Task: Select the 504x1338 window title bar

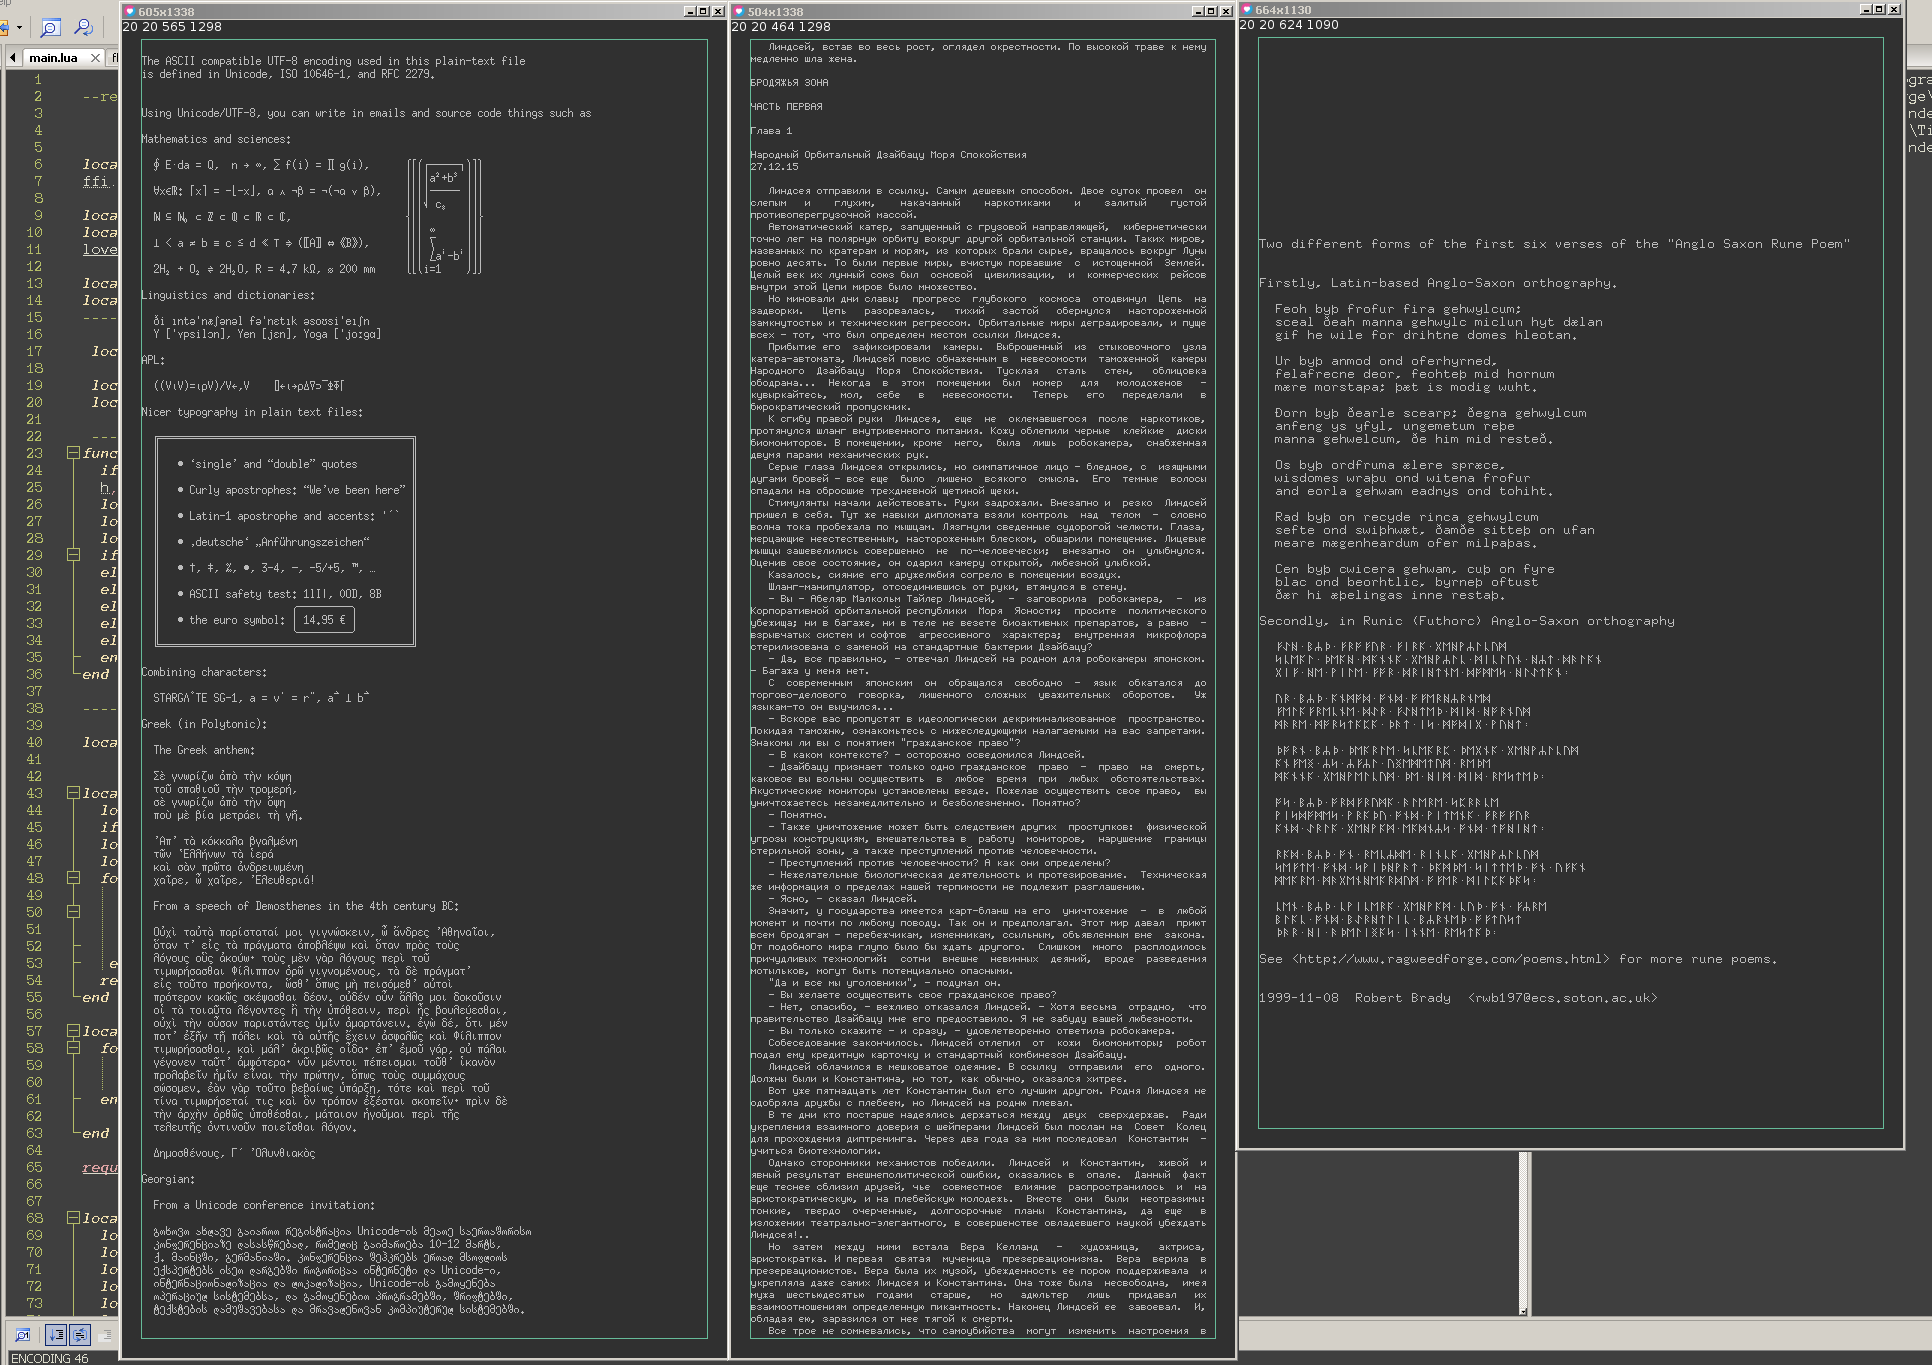Action: 960,11
